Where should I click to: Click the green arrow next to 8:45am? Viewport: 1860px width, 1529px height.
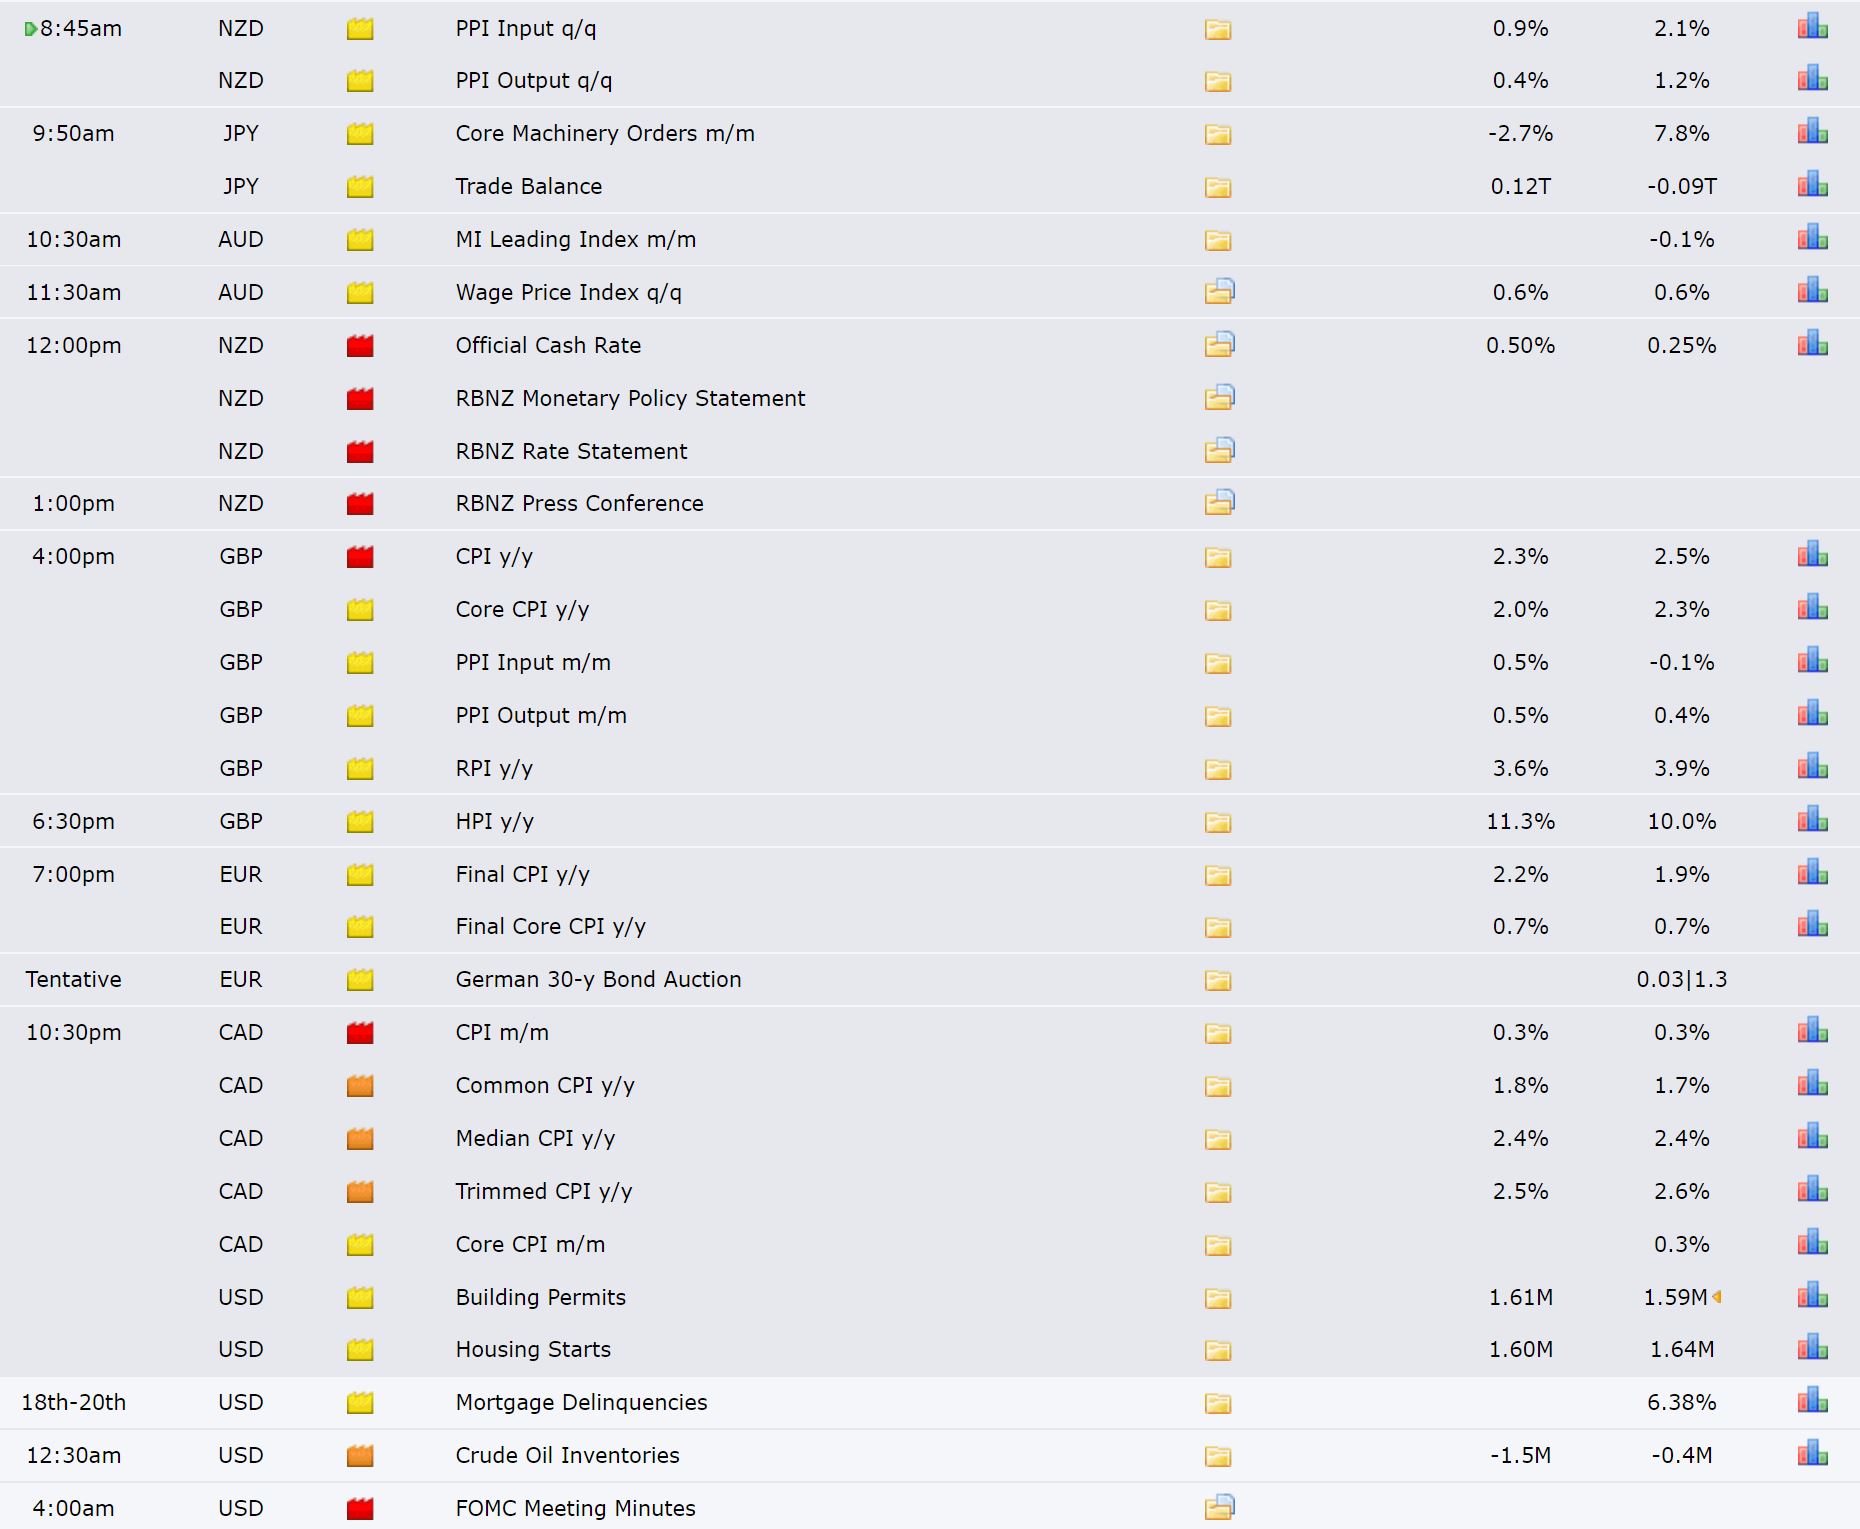point(31,29)
